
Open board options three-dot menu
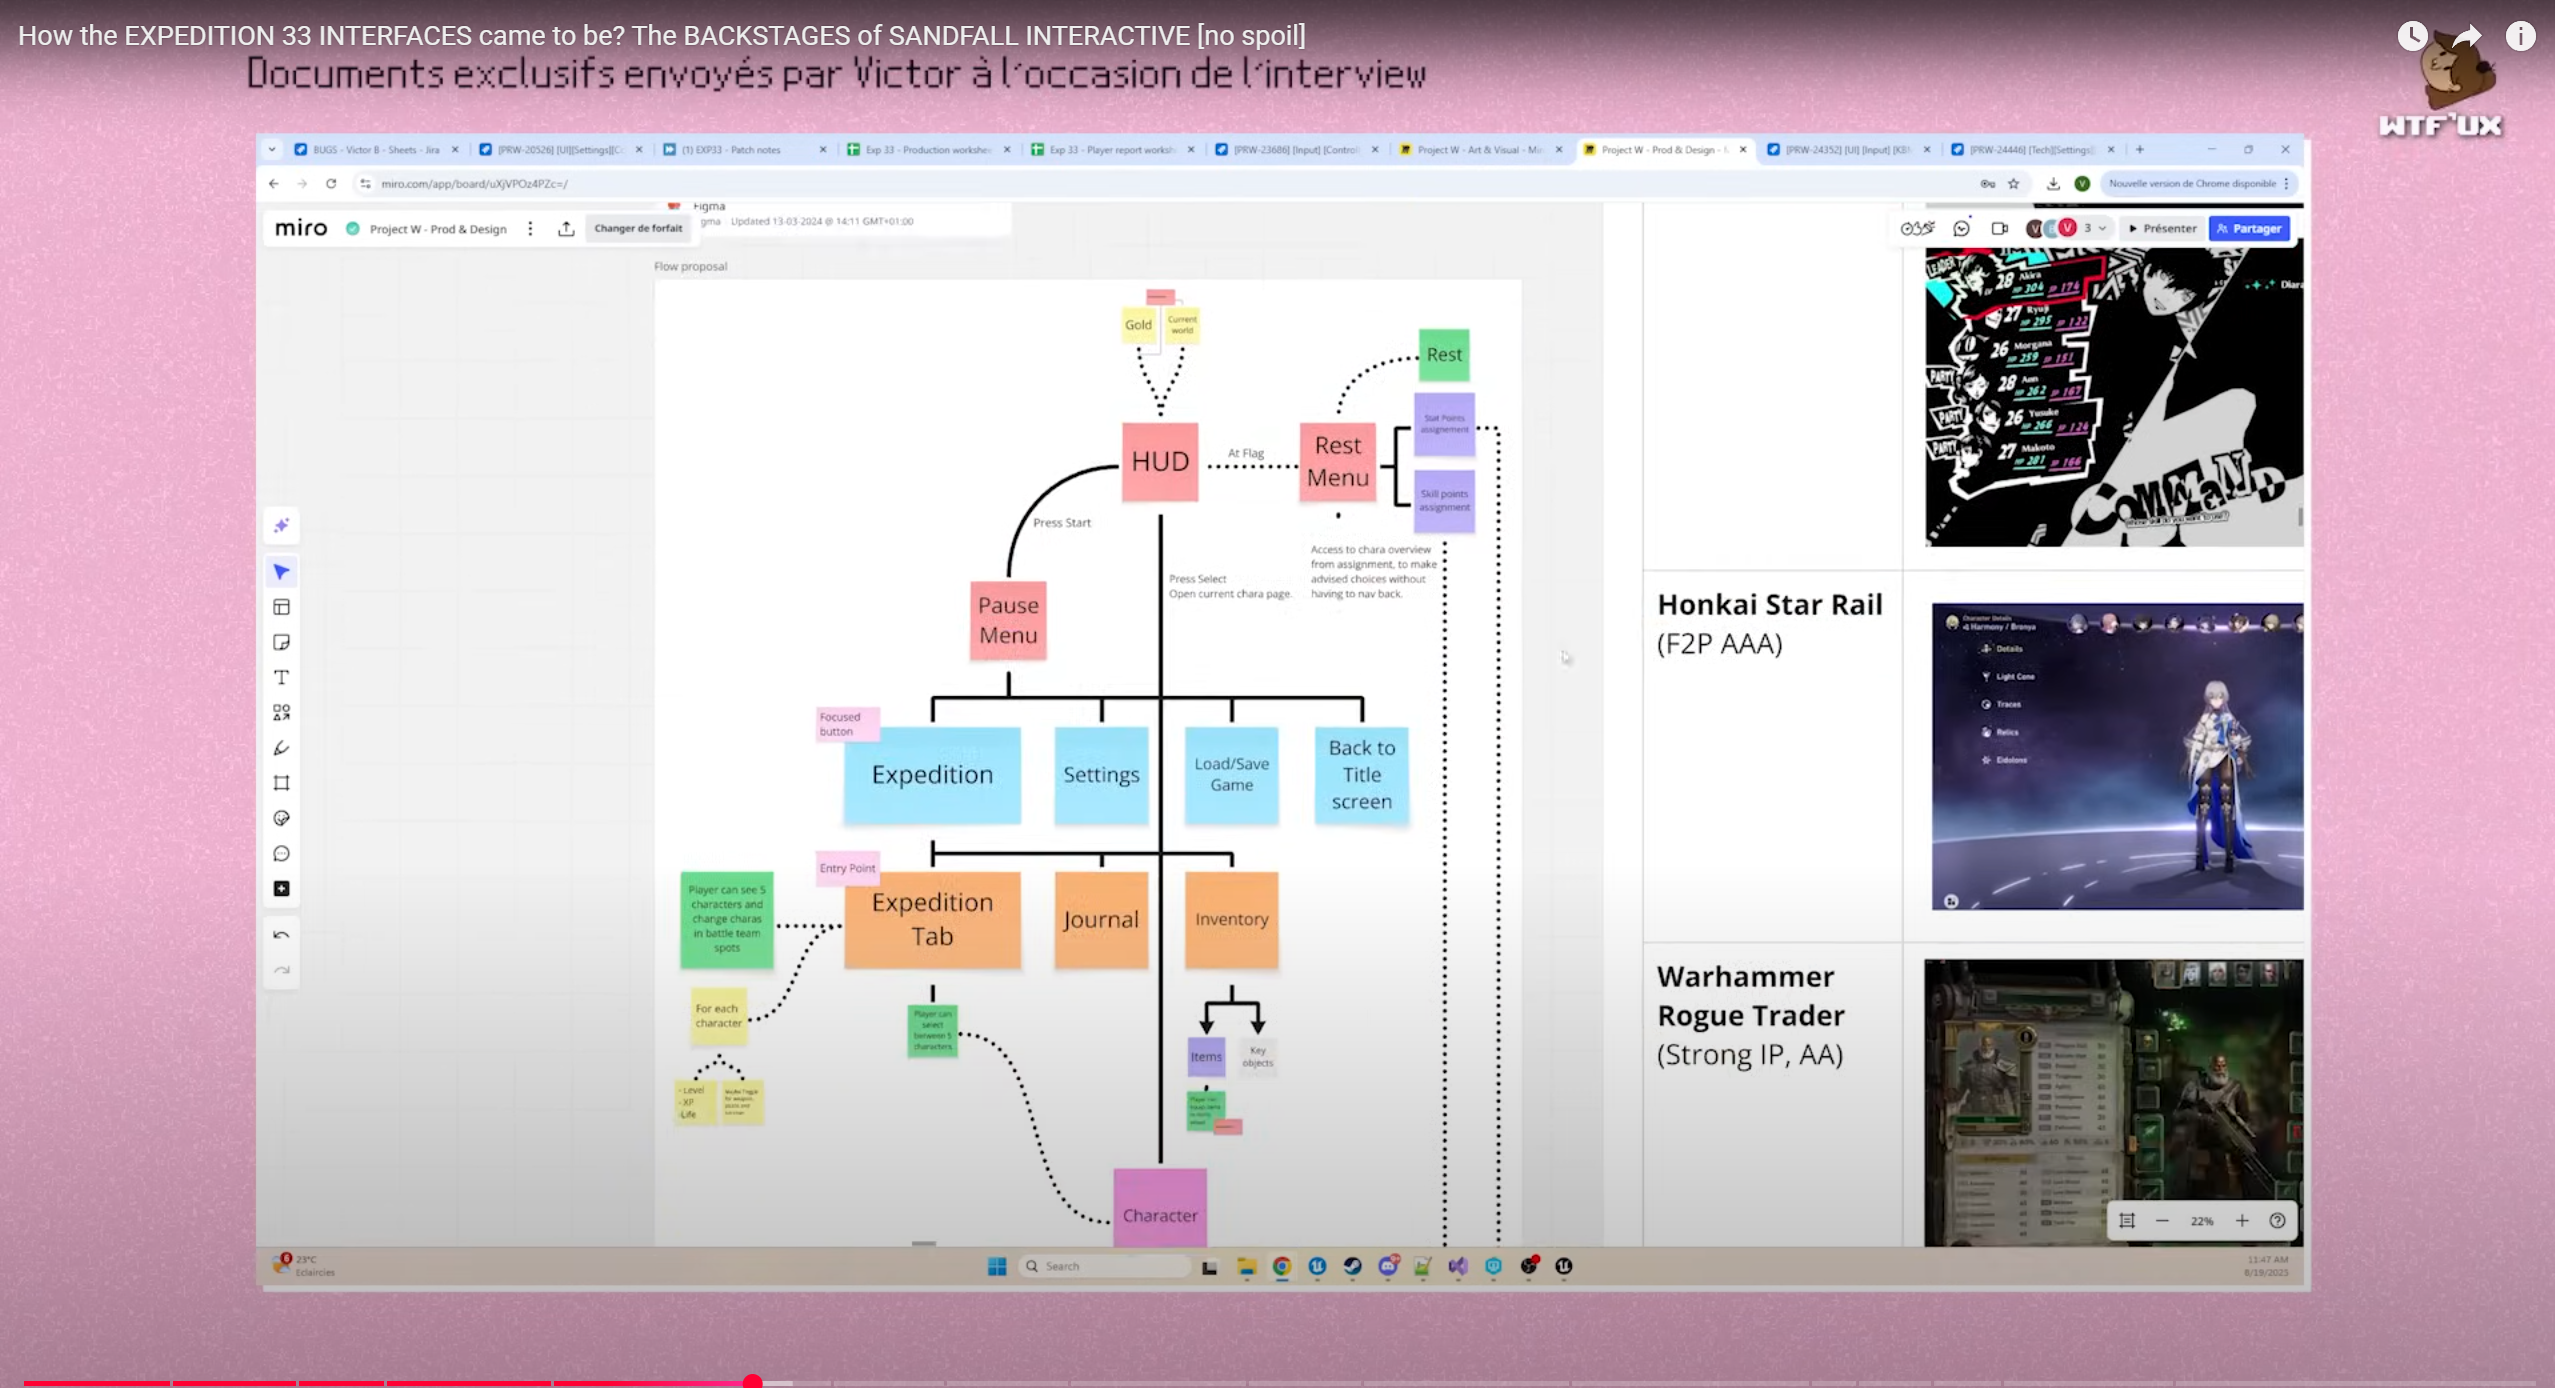(530, 229)
